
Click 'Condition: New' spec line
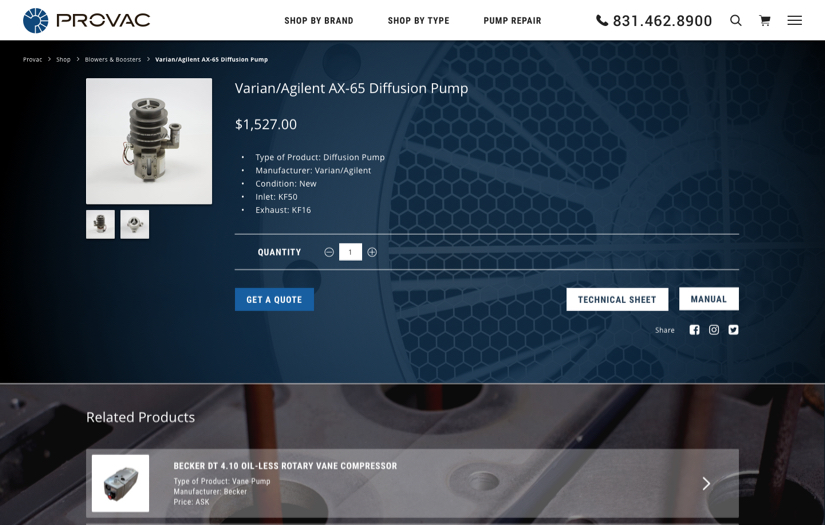tap(286, 184)
